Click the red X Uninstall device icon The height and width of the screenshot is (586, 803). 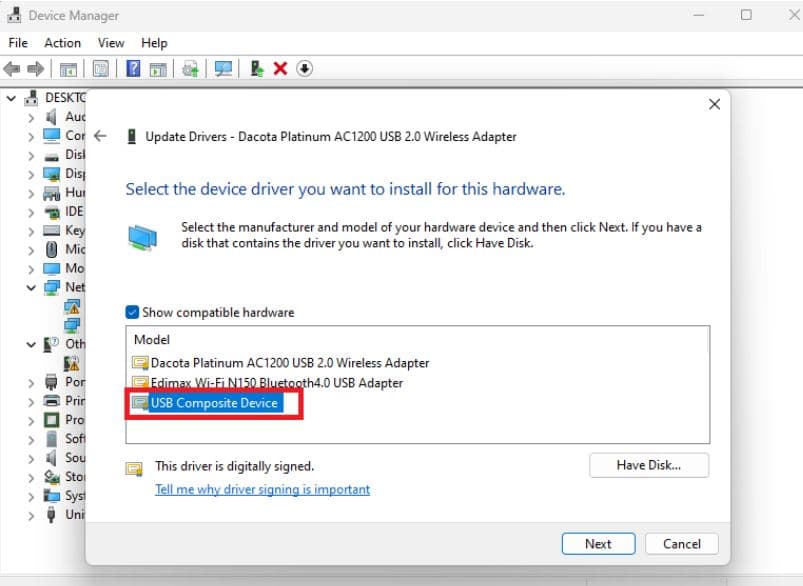click(280, 68)
